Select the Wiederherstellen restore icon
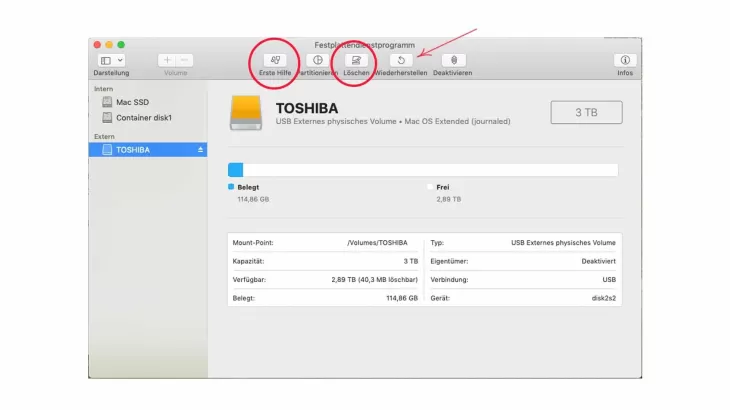The width and height of the screenshot is (730, 410). (400, 61)
